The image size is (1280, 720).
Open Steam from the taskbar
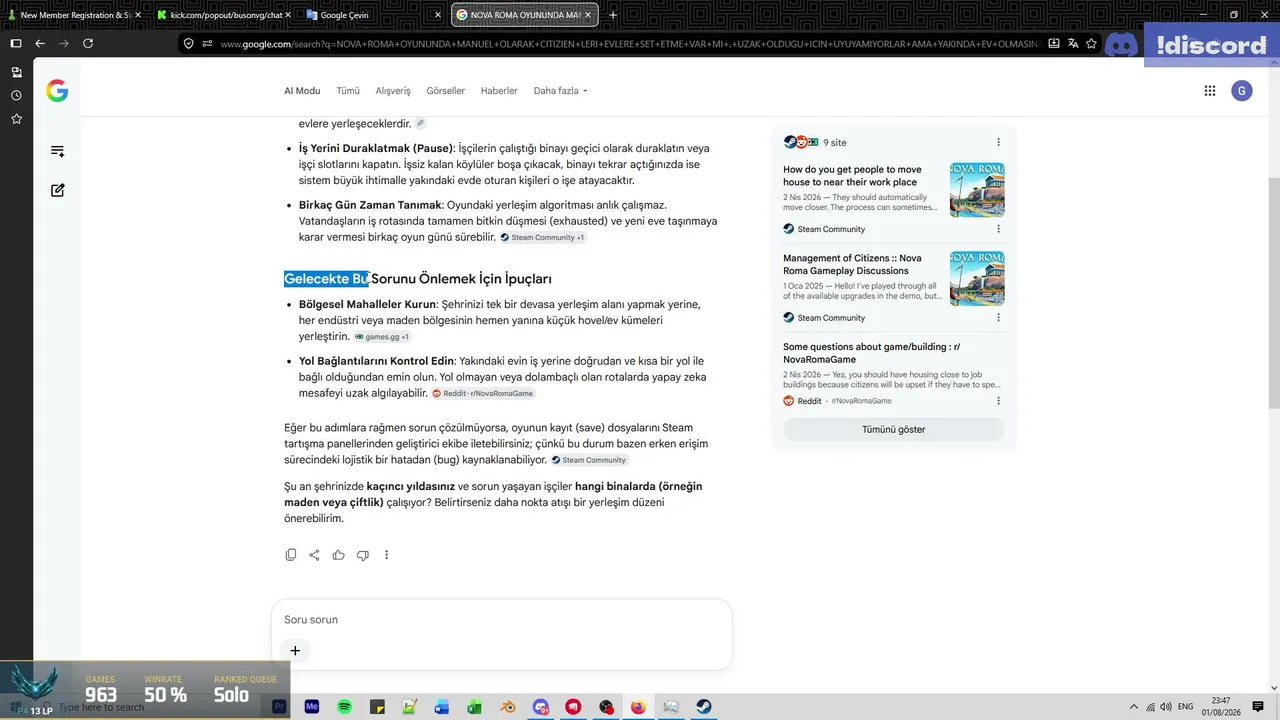click(x=704, y=707)
